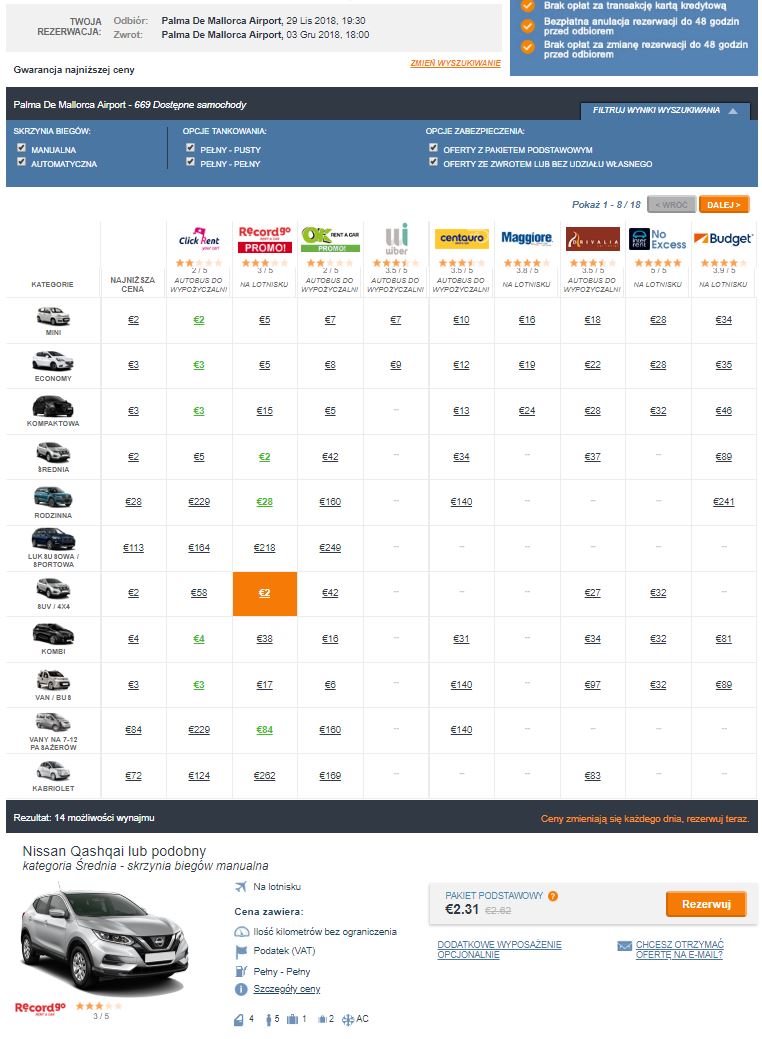Viewport: 762px width, 1039px height.
Task: Click the Pakiet Podstawowy help question icon
Action: coord(553,896)
